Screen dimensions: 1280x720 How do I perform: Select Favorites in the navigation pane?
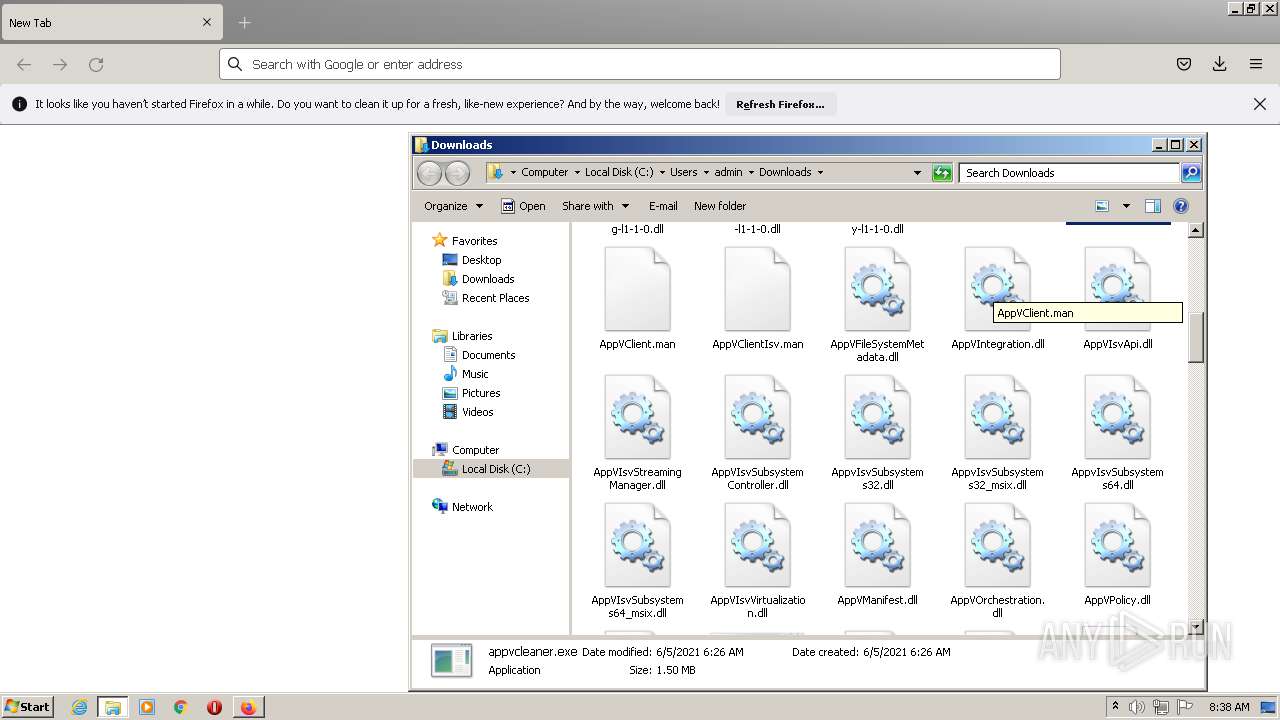point(474,241)
